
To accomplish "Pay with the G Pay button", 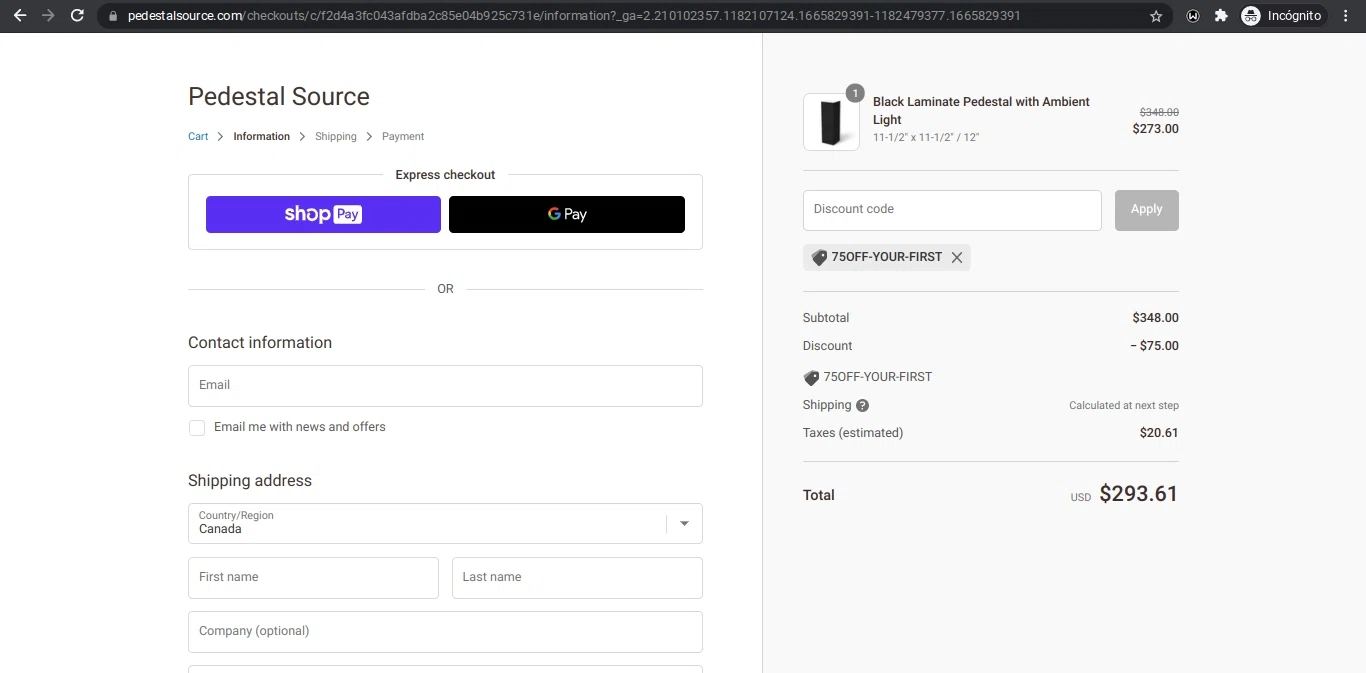I will pyautogui.click(x=567, y=214).
